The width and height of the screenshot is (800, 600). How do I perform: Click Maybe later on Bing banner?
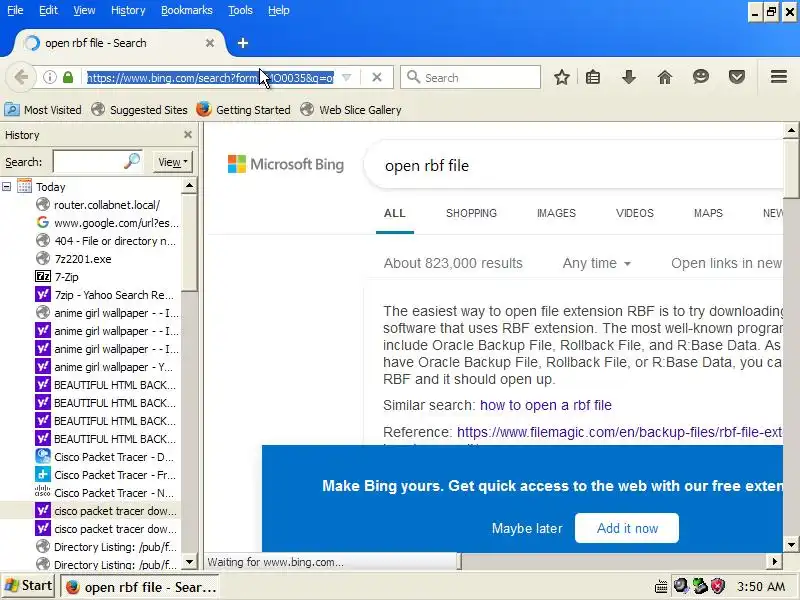tap(527, 529)
